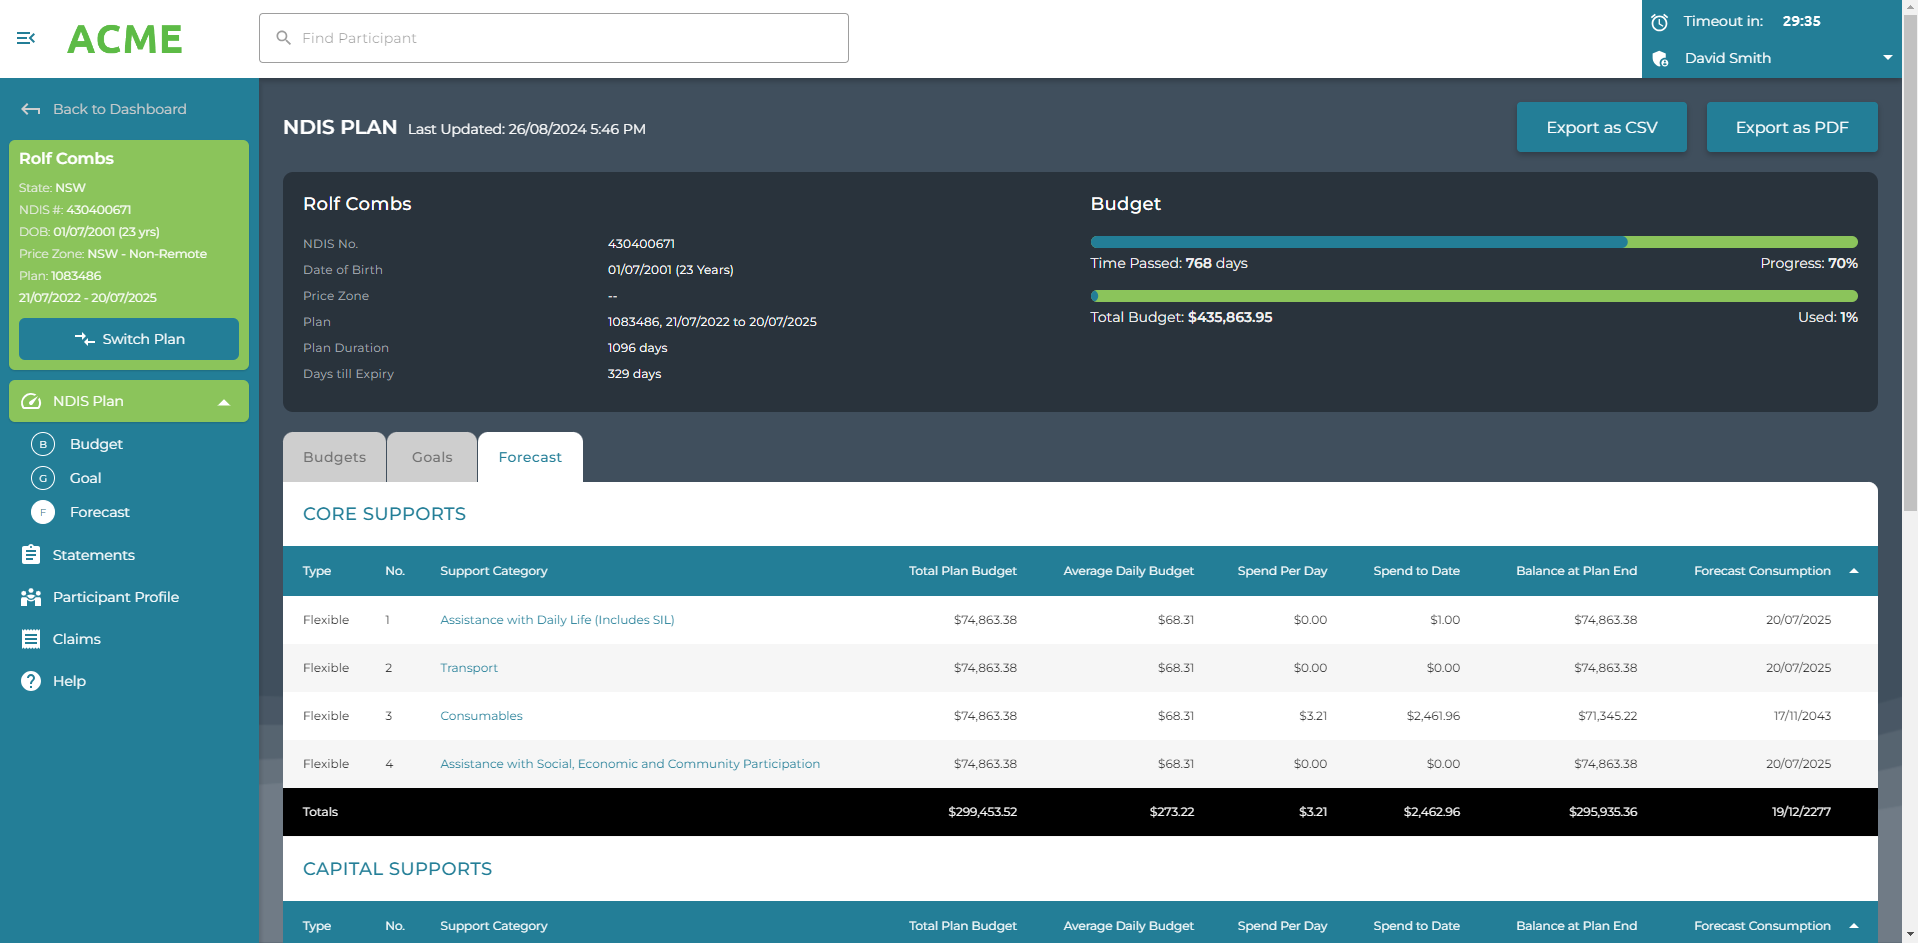Sort Capital Supports by Forecast Consumption arrow
Viewport: 1918px width, 943px height.
1854,926
